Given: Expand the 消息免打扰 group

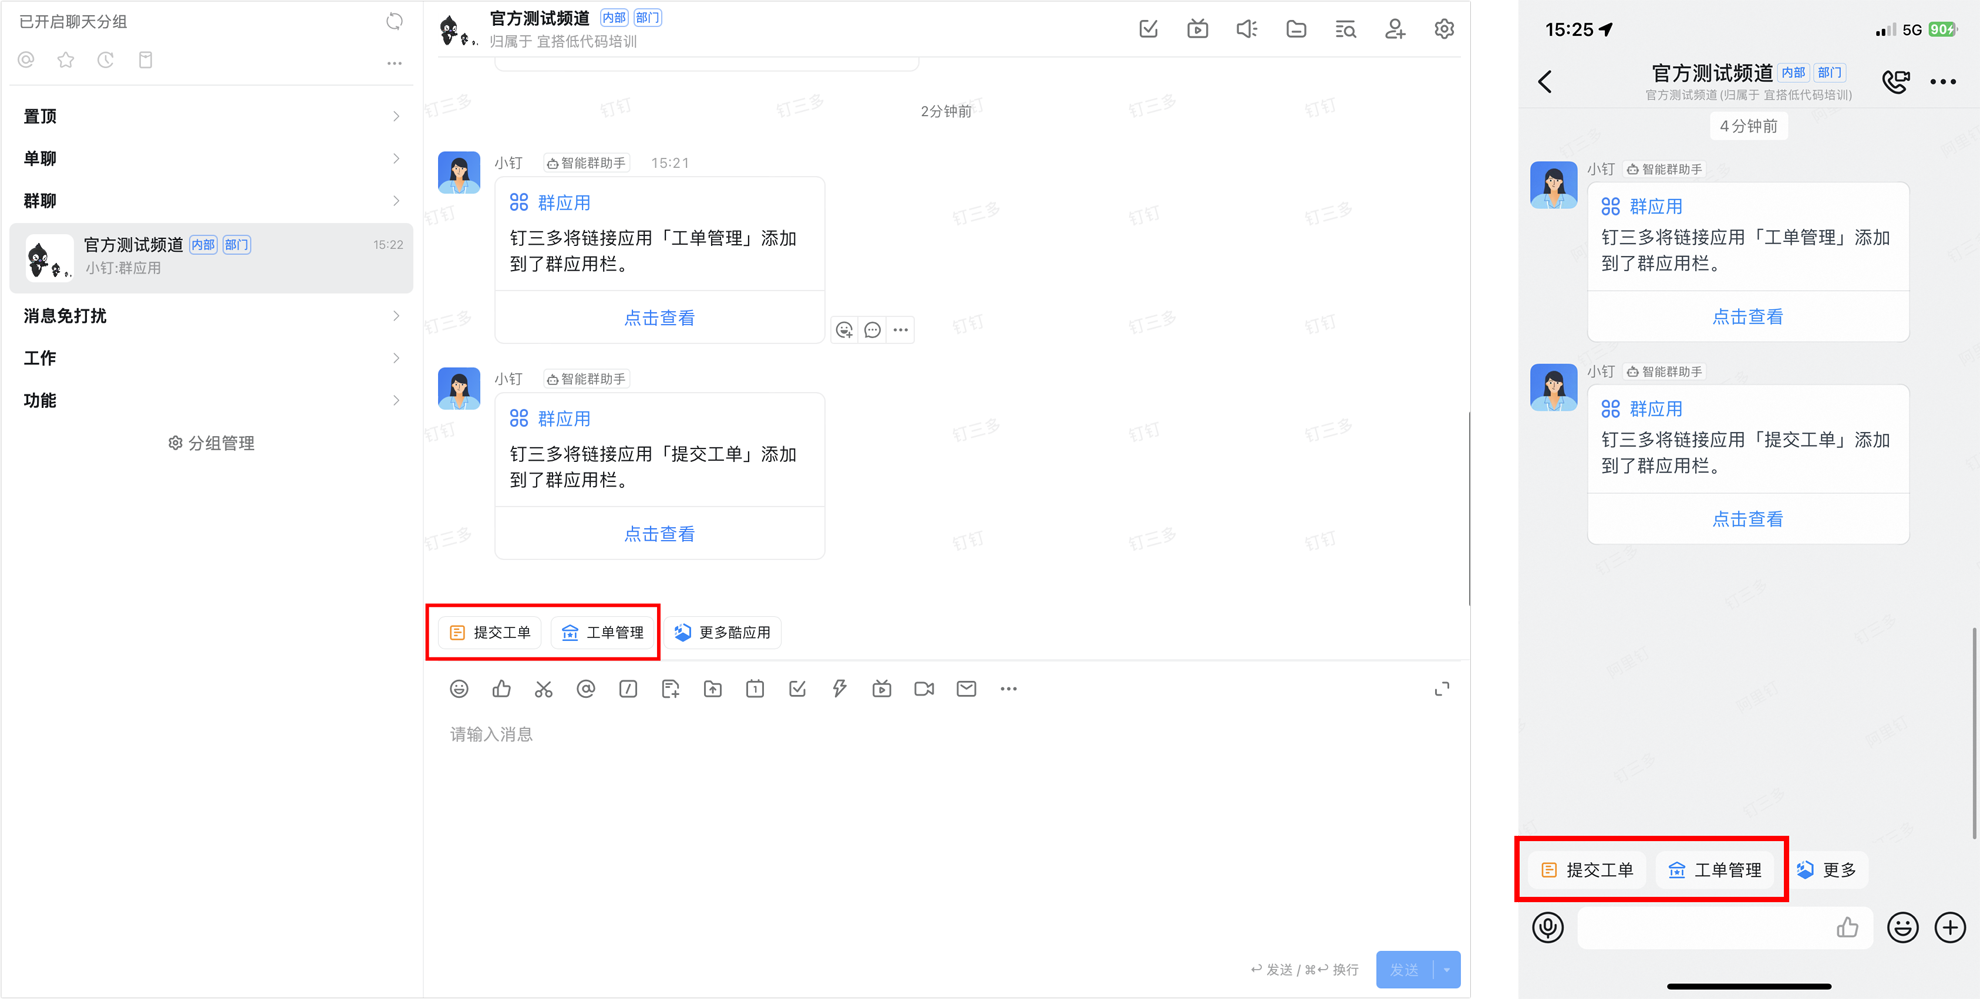Looking at the screenshot, I should click(x=210, y=316).
